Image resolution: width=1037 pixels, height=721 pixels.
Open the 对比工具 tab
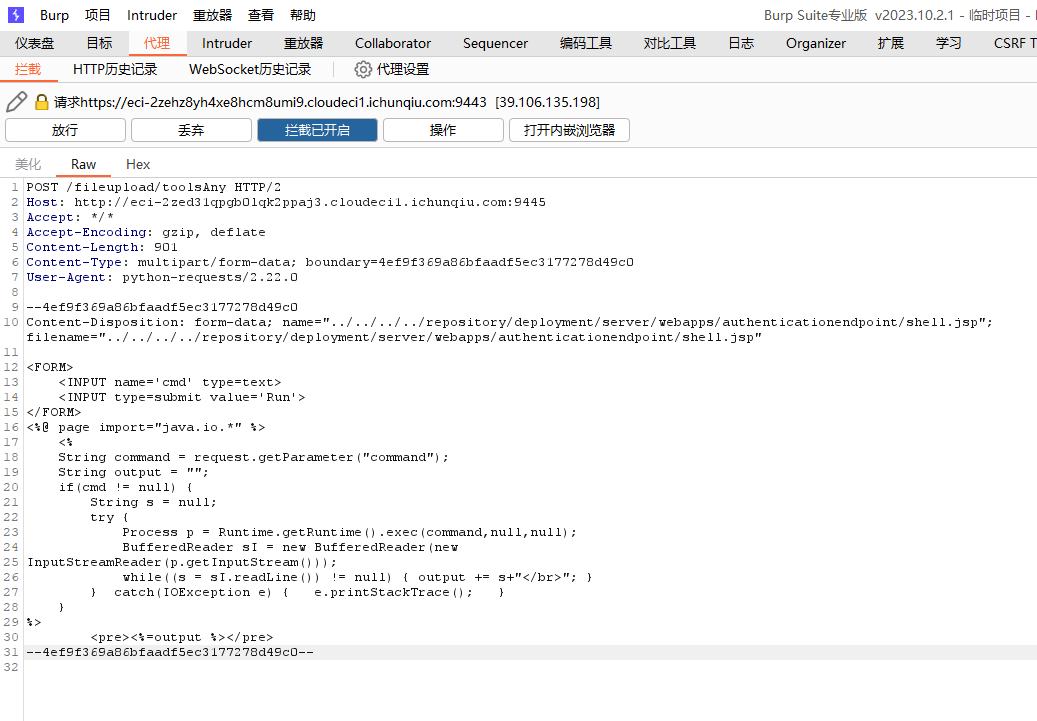point(670,43)
